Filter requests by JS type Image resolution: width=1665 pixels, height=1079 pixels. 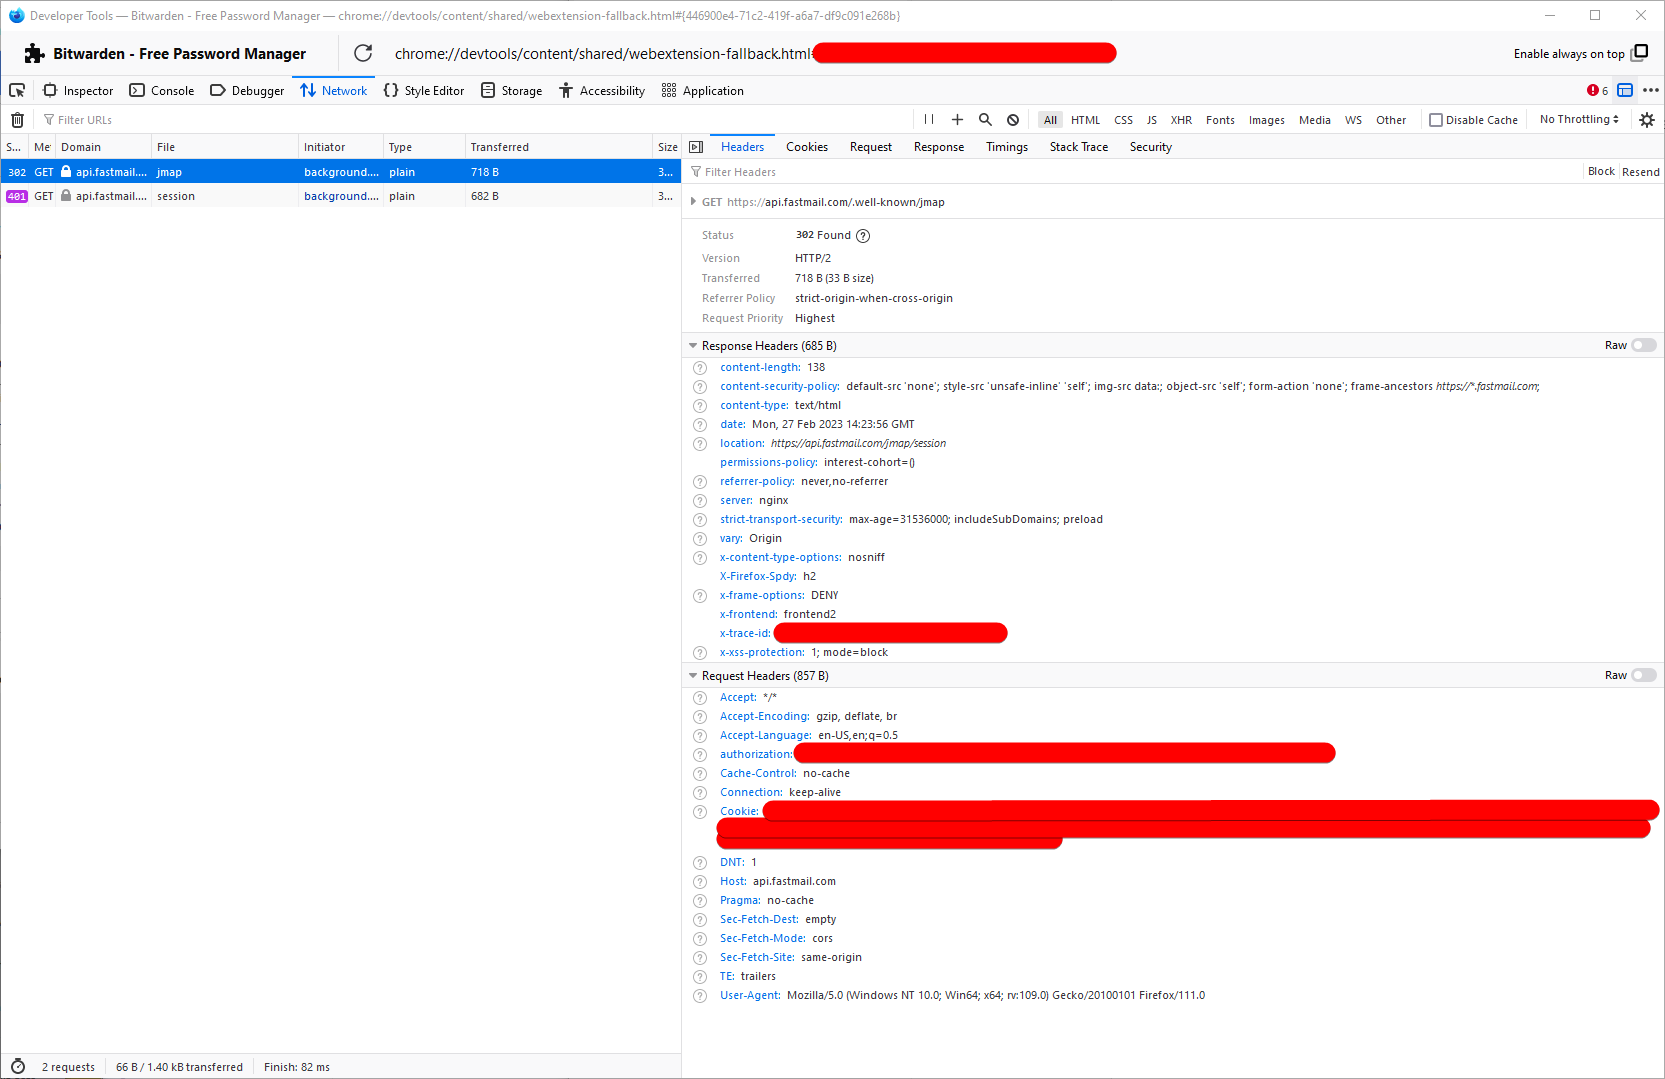pos(1152,120)
